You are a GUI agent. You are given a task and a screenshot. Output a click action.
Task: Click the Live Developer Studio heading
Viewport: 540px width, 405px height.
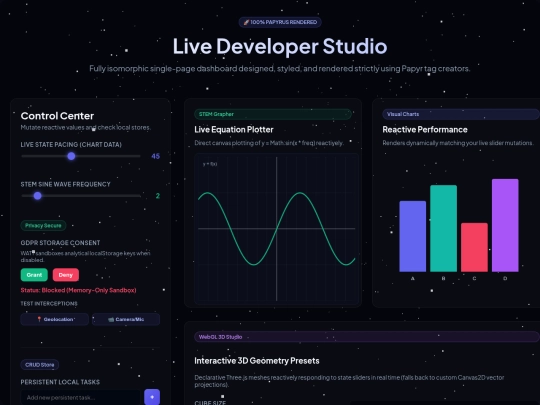(280, 46)
